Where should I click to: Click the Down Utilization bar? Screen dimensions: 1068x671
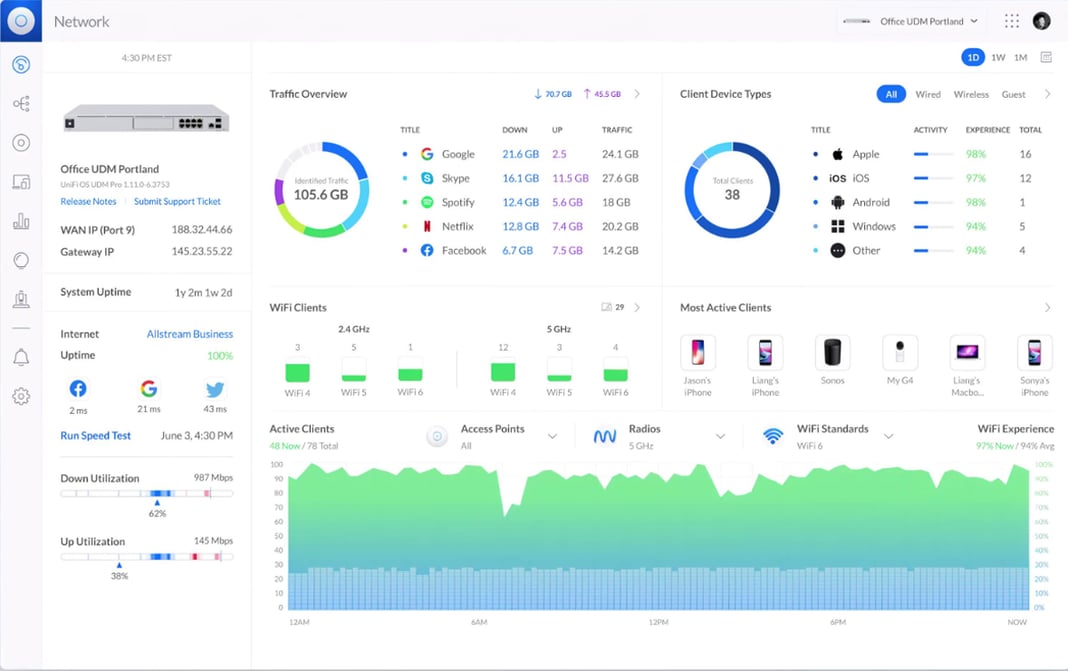146,494
